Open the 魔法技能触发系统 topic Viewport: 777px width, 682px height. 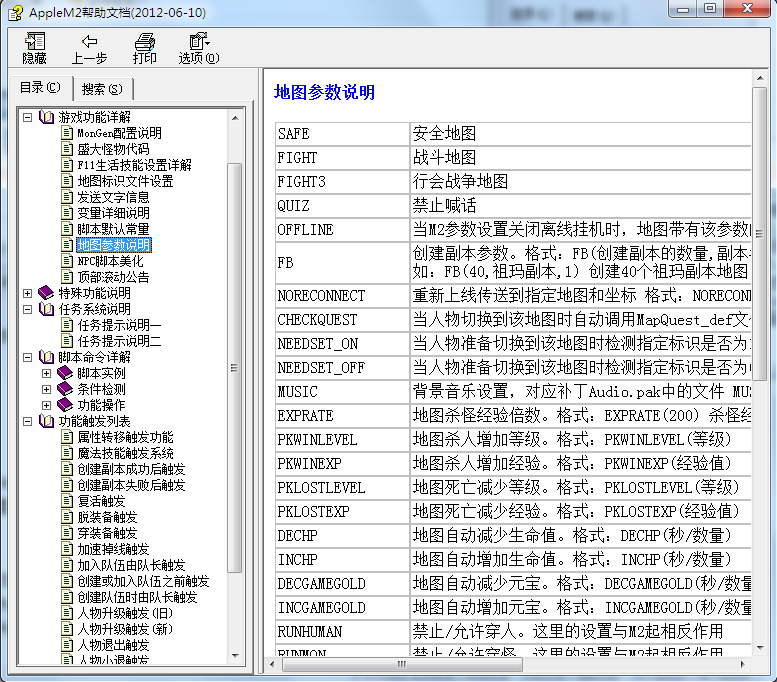pos(125,453)
